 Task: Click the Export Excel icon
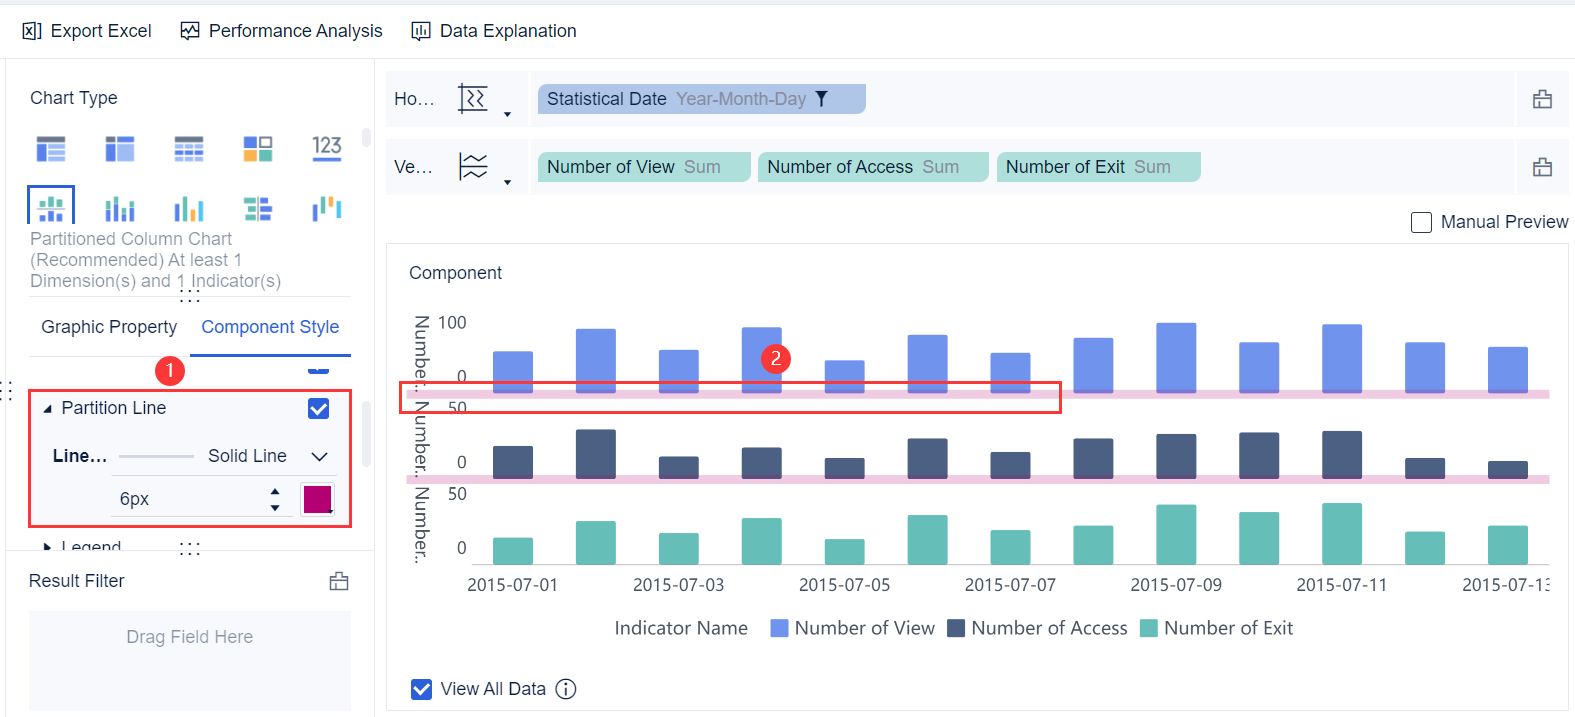[32, 31]
